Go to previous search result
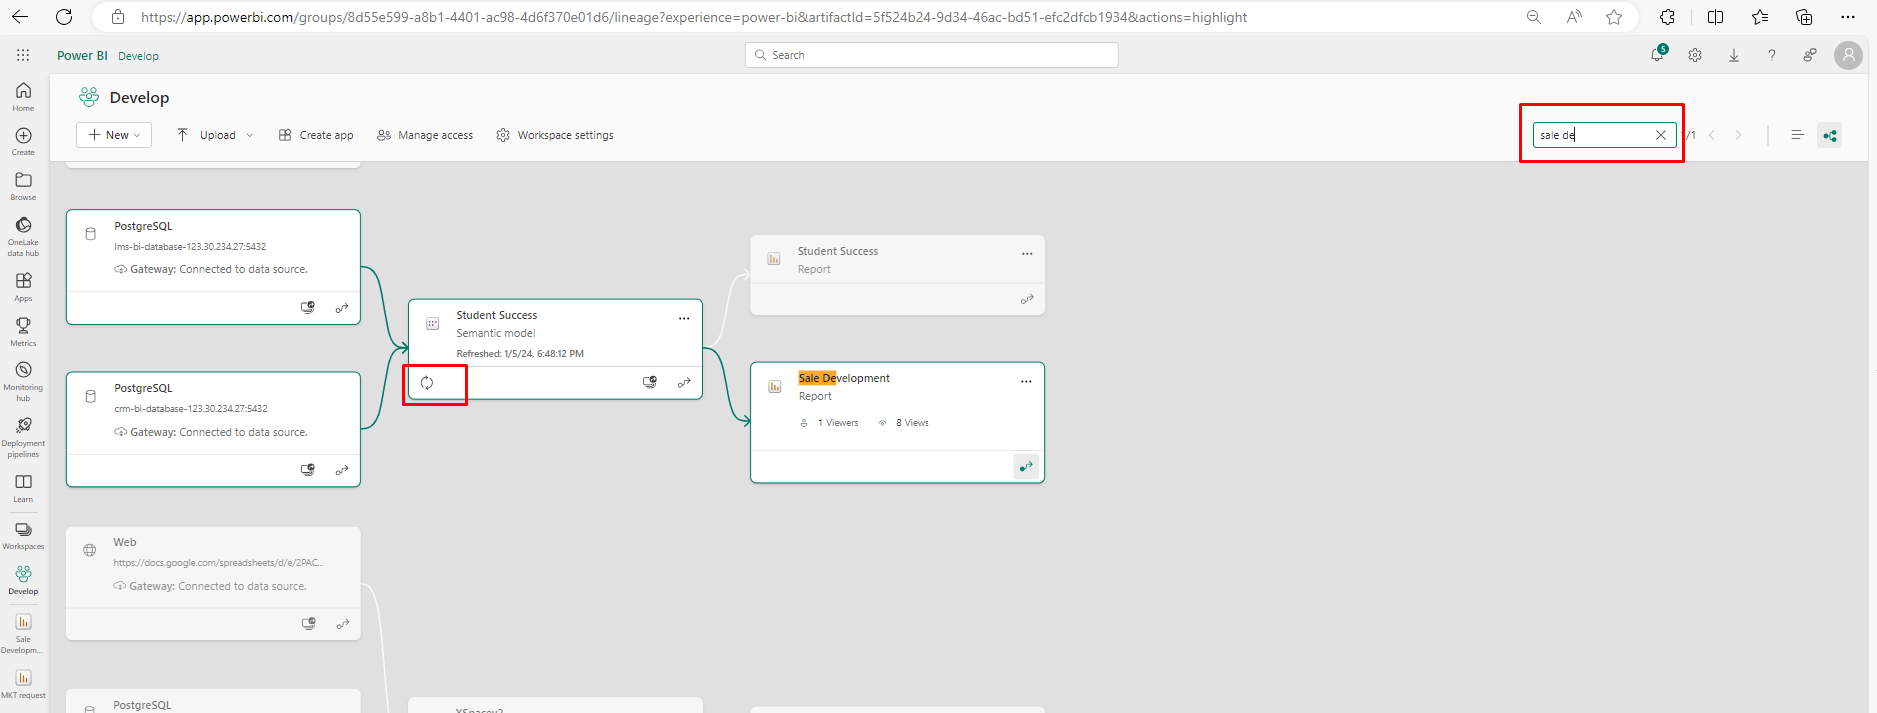This screenshot has width=1877, height=713. click(1712, 135)
